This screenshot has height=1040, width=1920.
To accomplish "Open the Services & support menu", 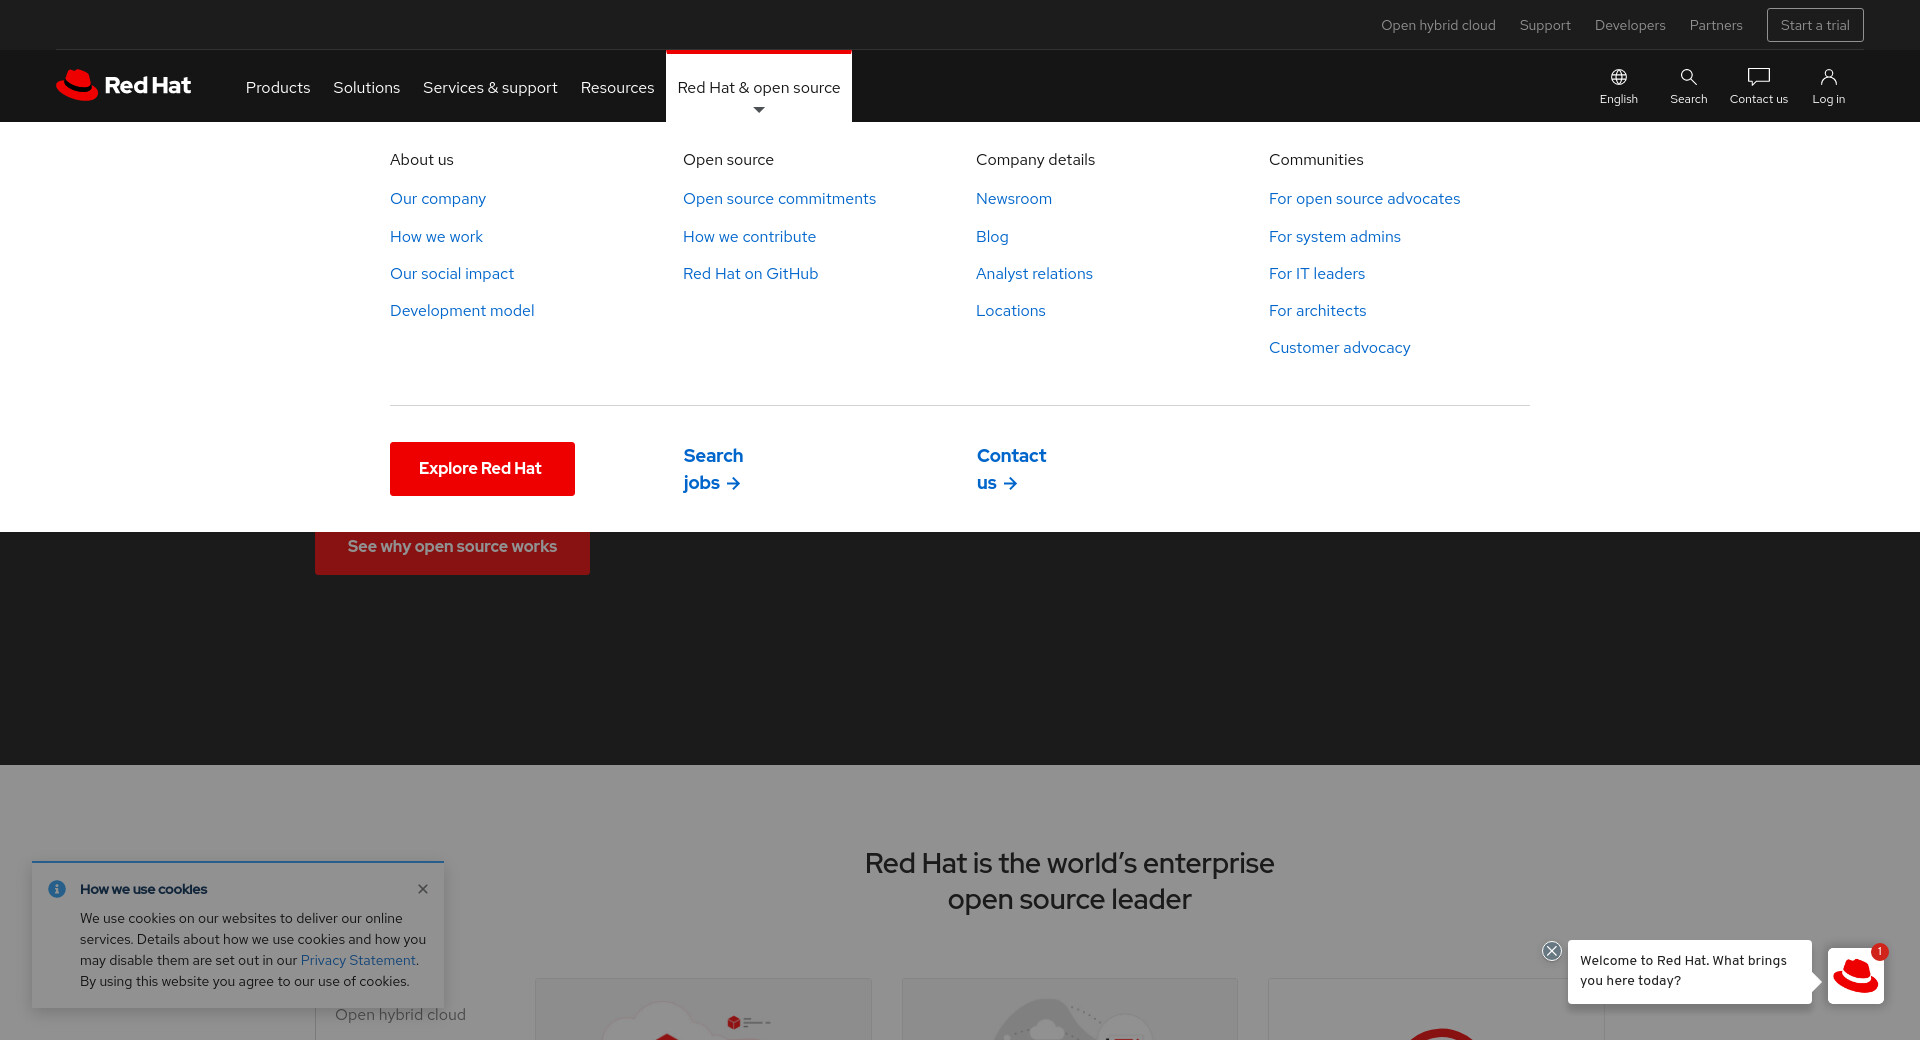I will 490,88.
